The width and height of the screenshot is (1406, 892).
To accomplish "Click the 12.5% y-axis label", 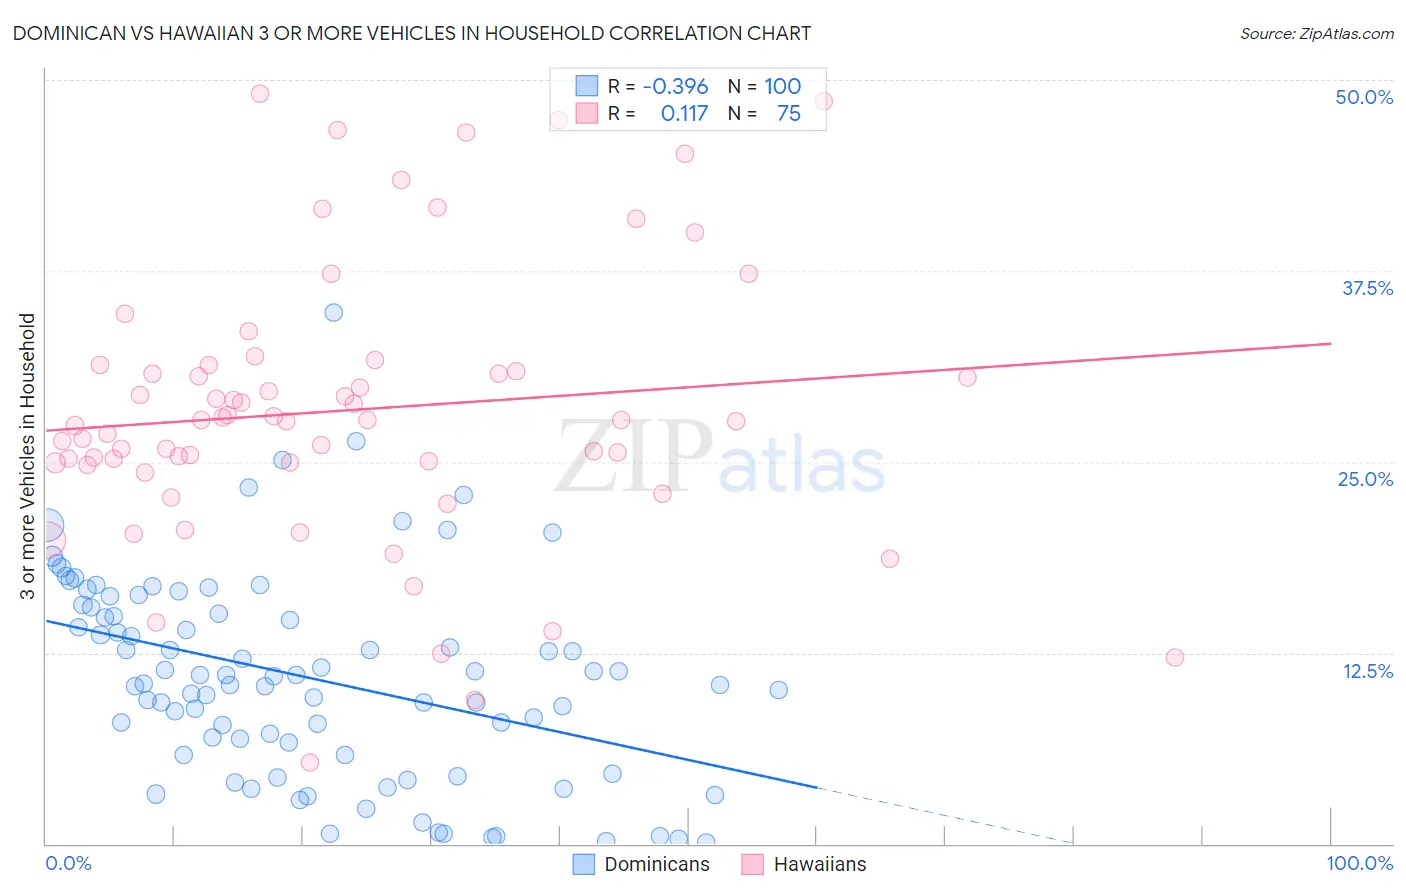I will click(x=1367, y=671).
